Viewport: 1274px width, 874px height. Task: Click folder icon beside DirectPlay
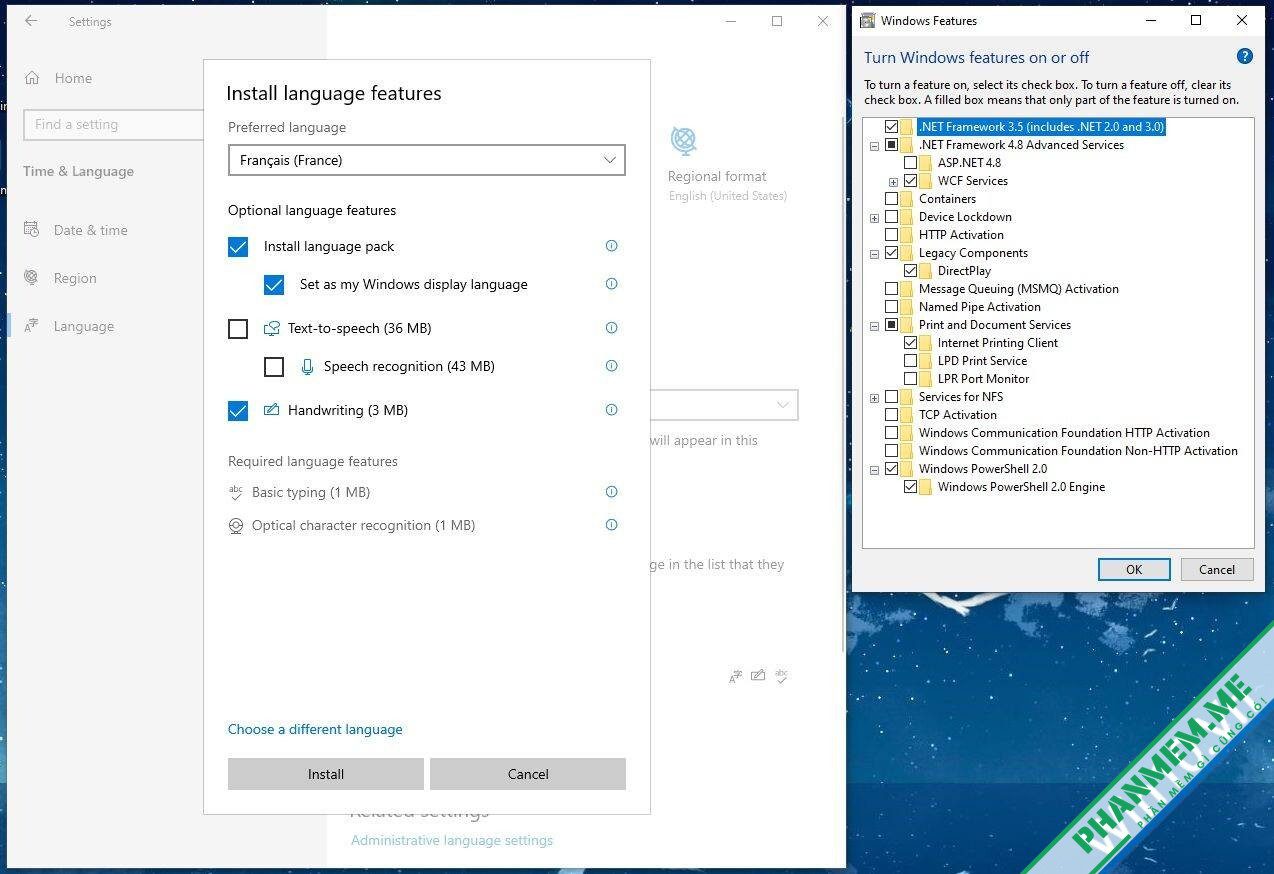pyautogui.click(x=925, y=271)
